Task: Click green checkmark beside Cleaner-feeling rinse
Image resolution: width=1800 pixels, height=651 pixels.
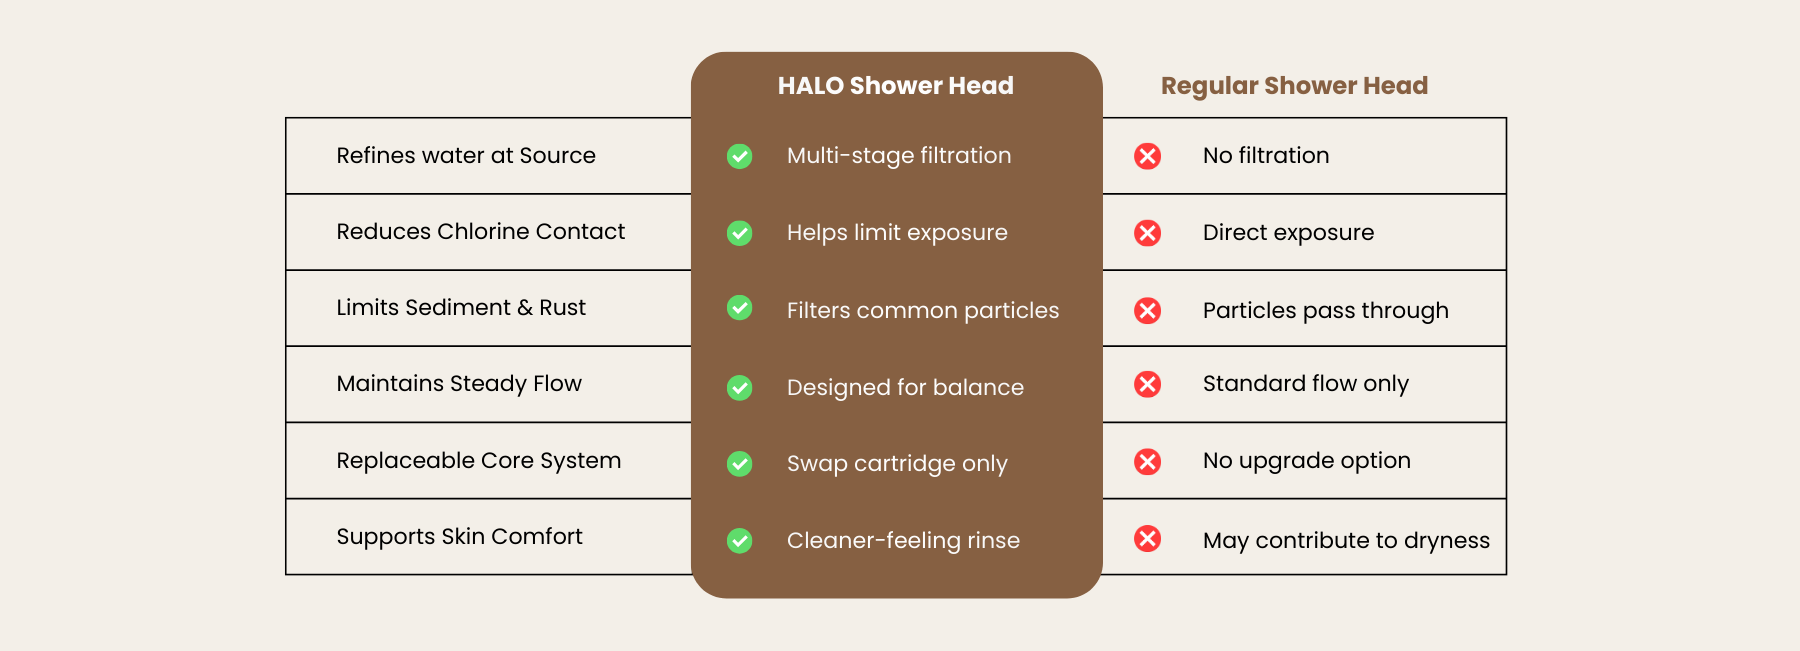Action: [x=740, y=541]
